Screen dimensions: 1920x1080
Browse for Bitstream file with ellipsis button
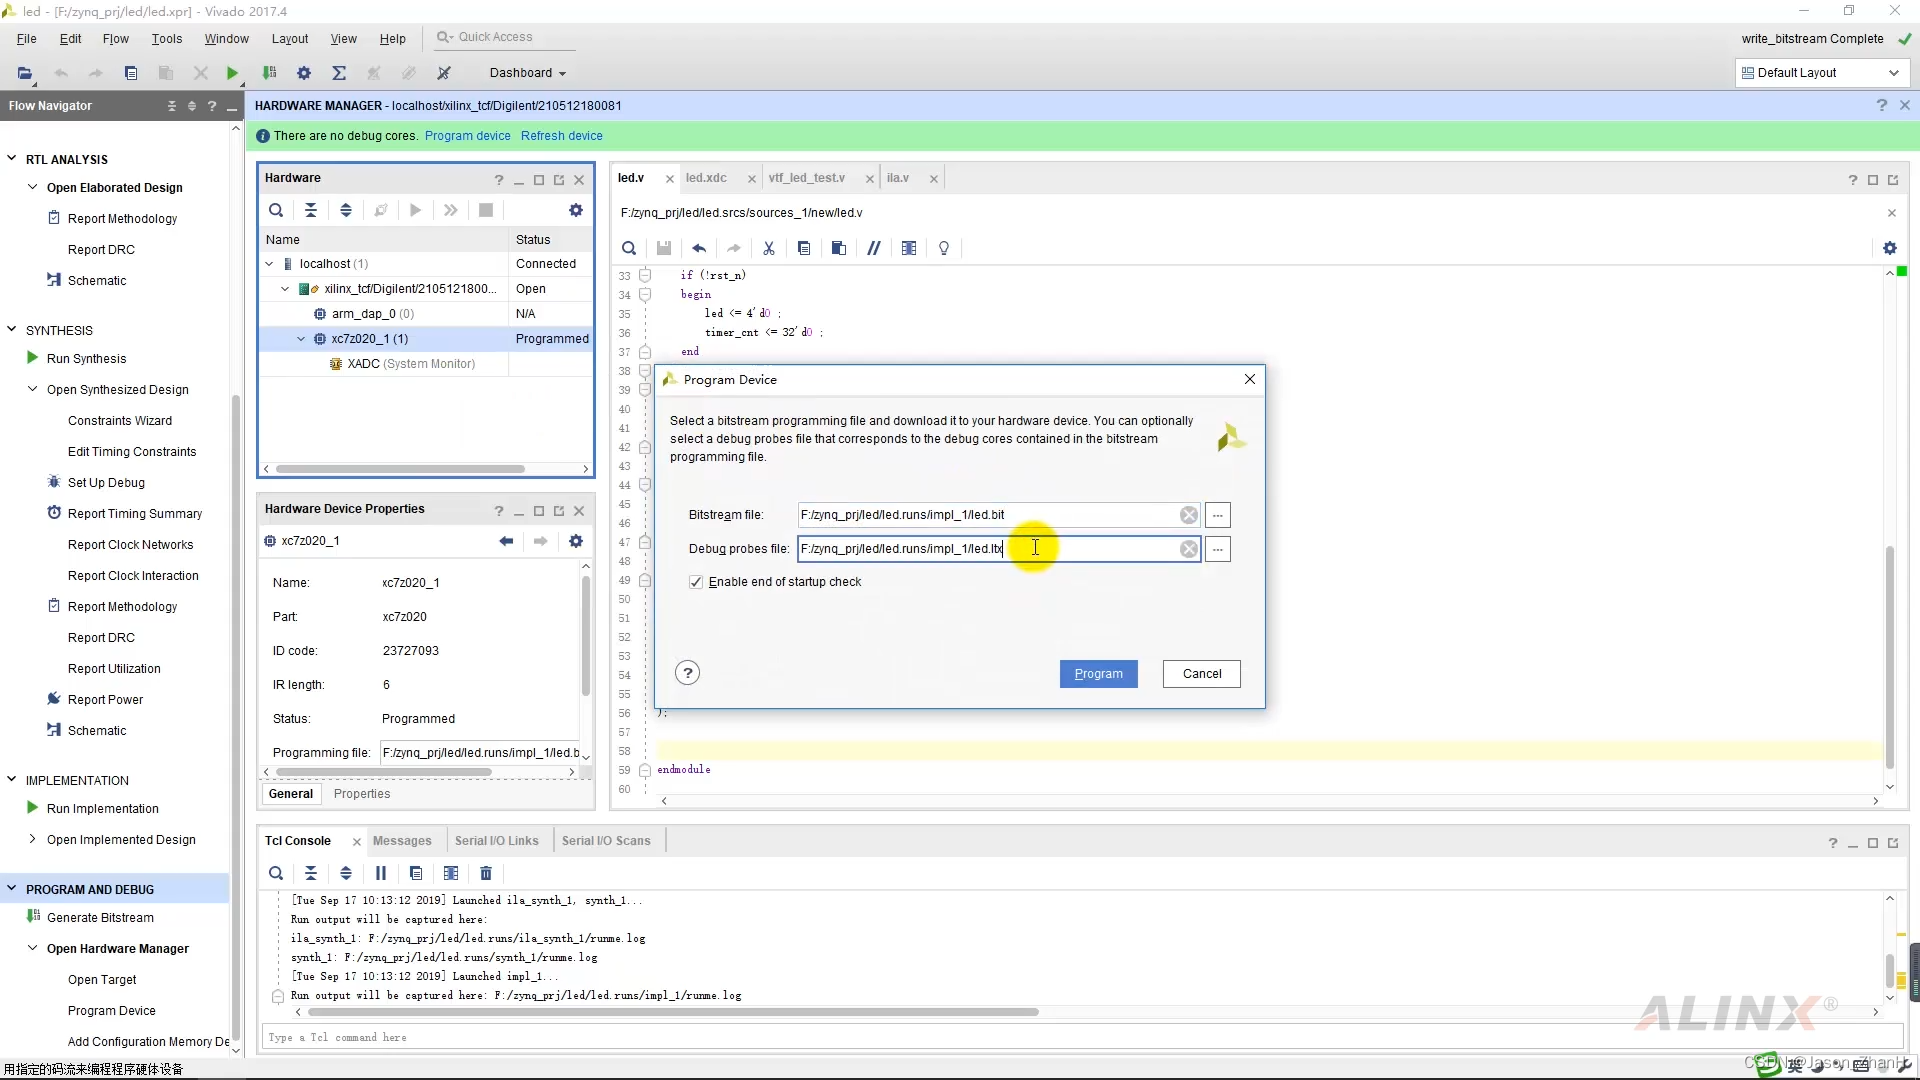coord(1217,515)
